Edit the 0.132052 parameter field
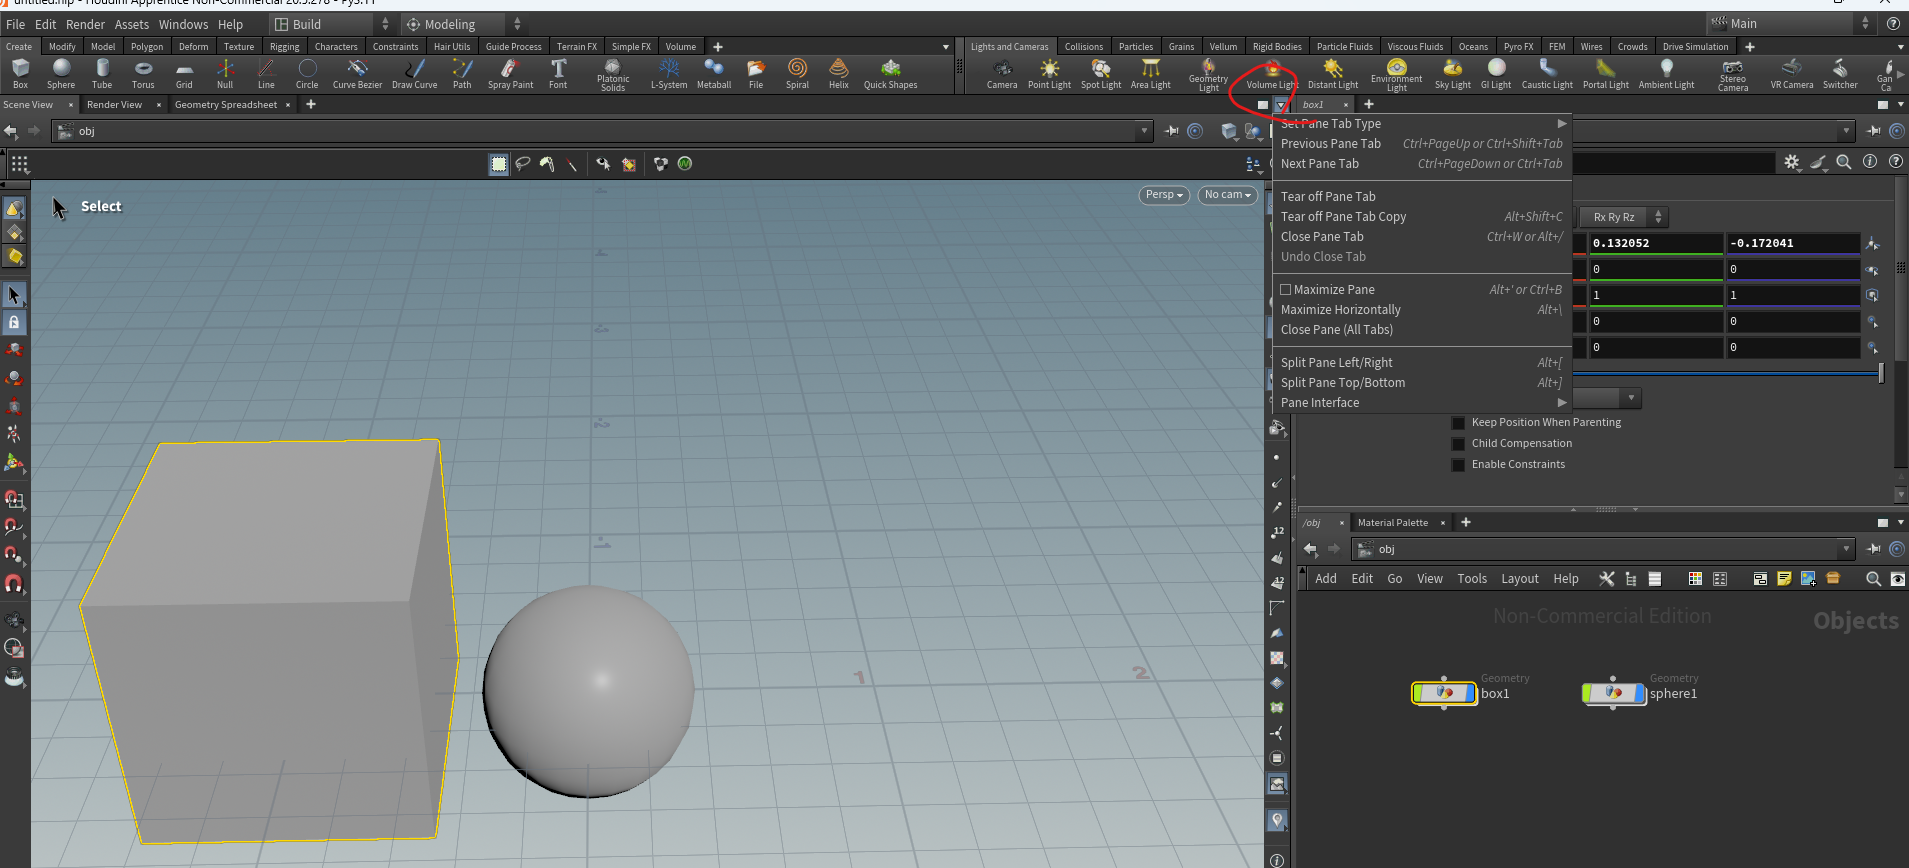 pyautogui.click(x=1656, y=243)
